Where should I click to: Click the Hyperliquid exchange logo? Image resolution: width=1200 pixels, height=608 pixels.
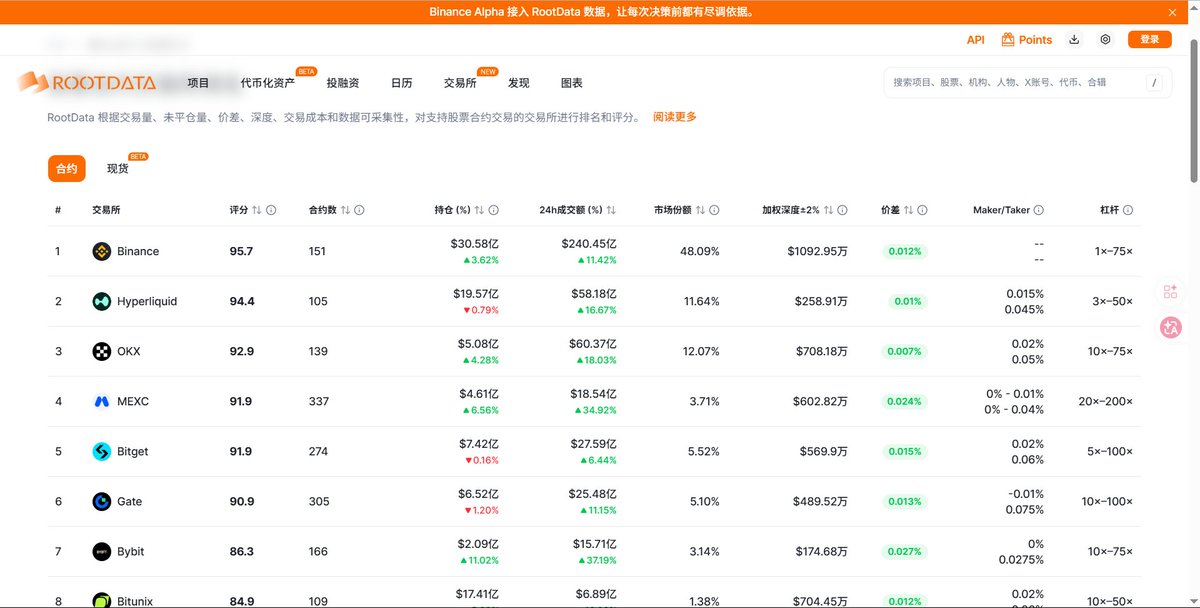coord(101,301)
